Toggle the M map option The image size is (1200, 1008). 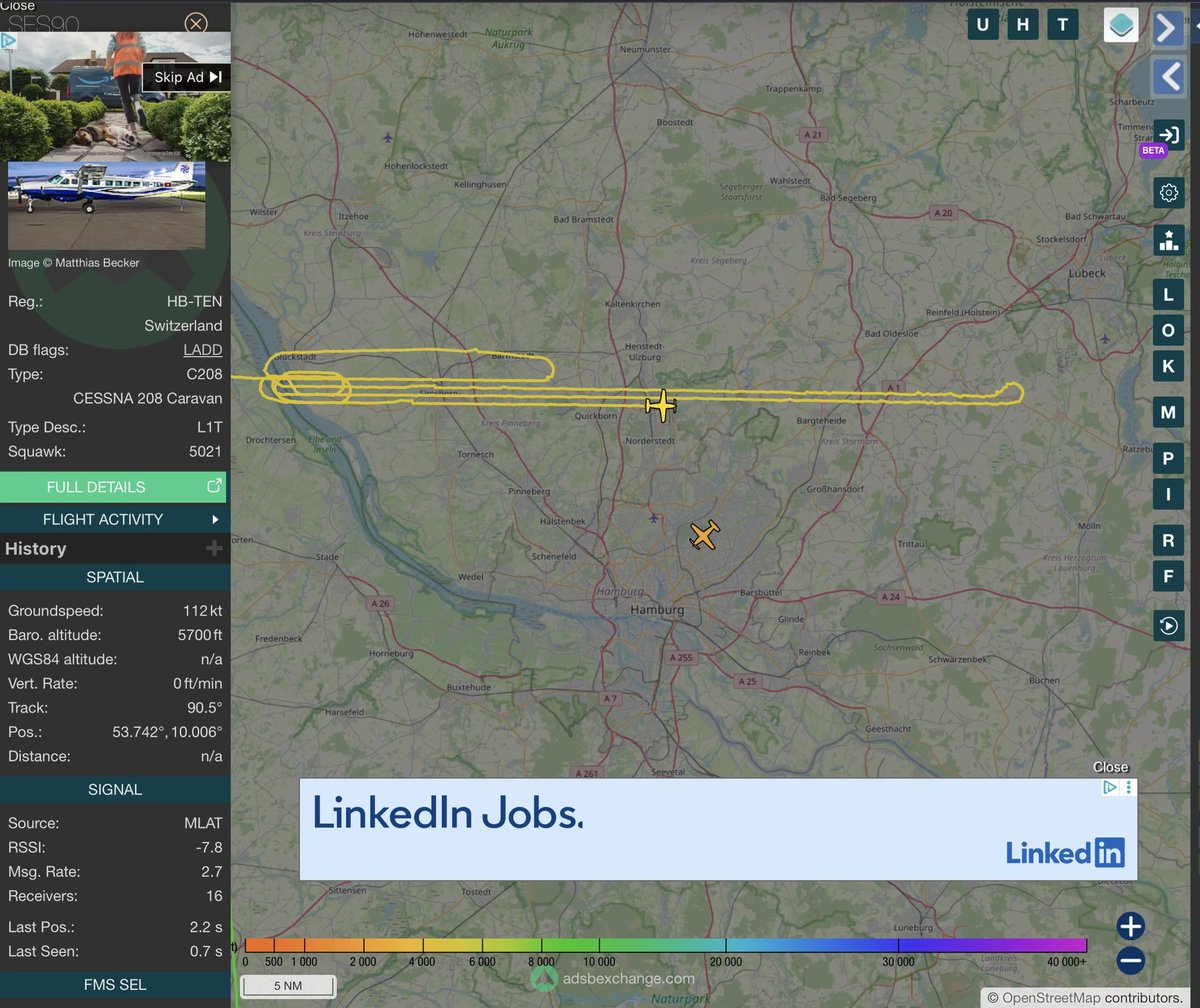(x=1168, y=412)
